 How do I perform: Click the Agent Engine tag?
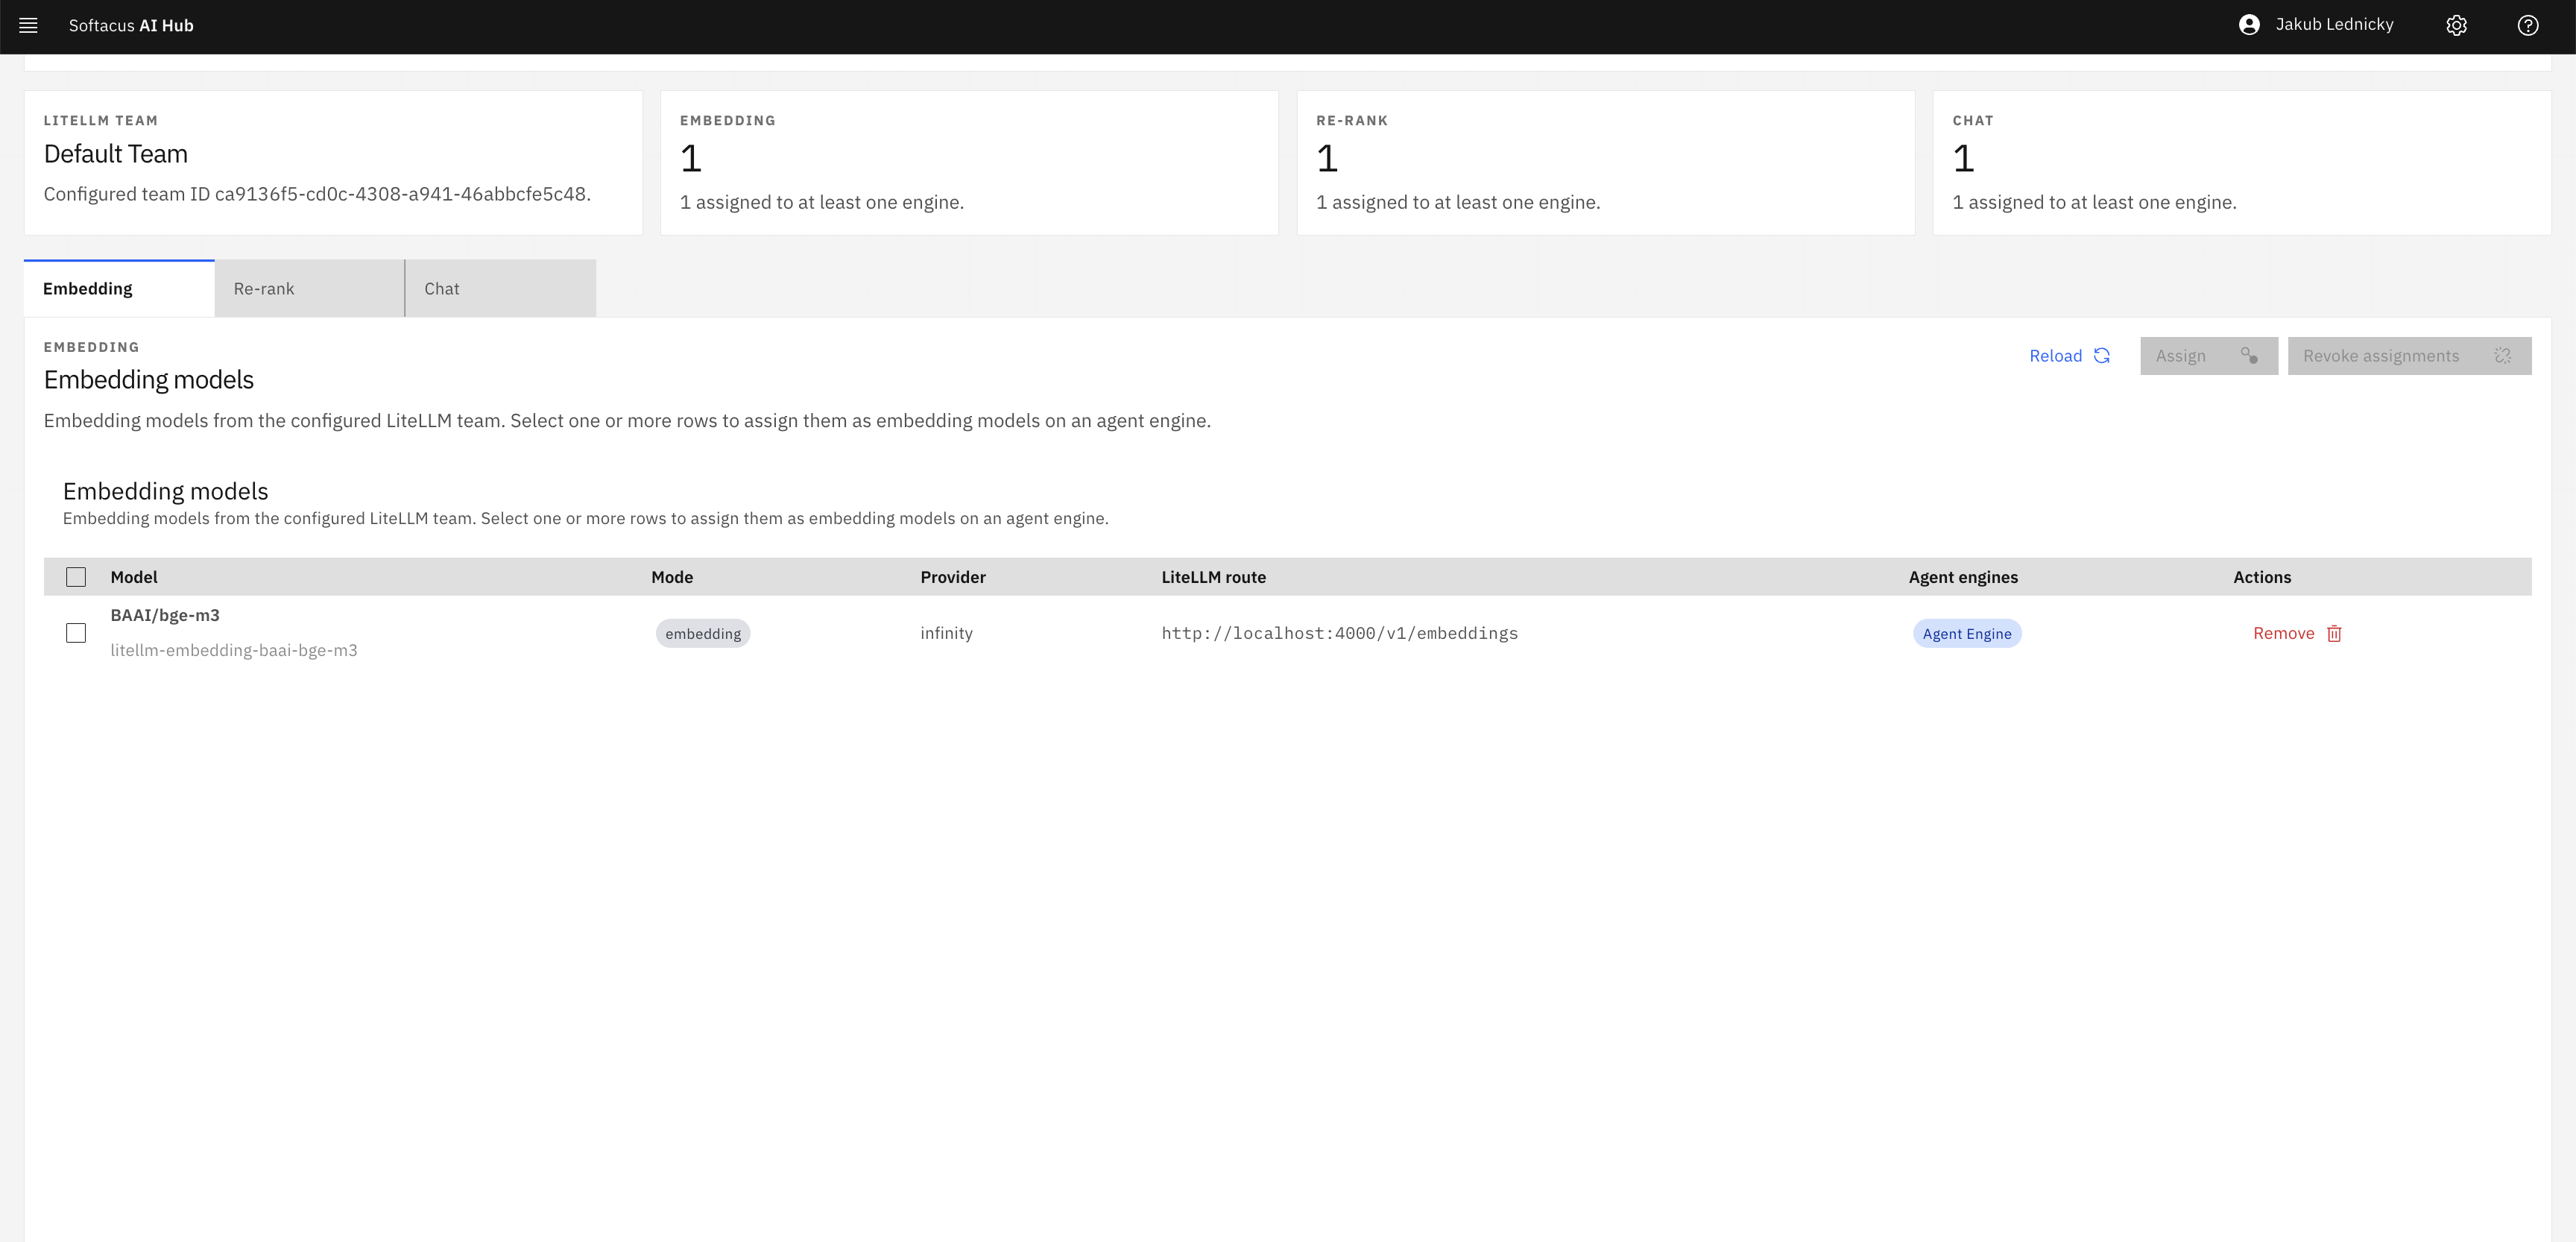pyautogui.click(x=1966, y=634)
